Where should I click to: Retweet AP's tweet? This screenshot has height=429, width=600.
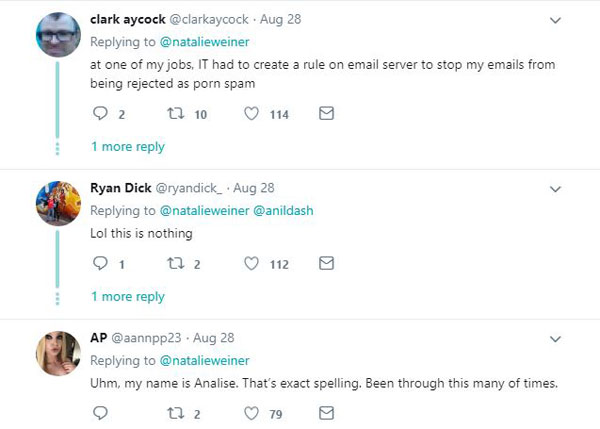(x=176, y=413)
